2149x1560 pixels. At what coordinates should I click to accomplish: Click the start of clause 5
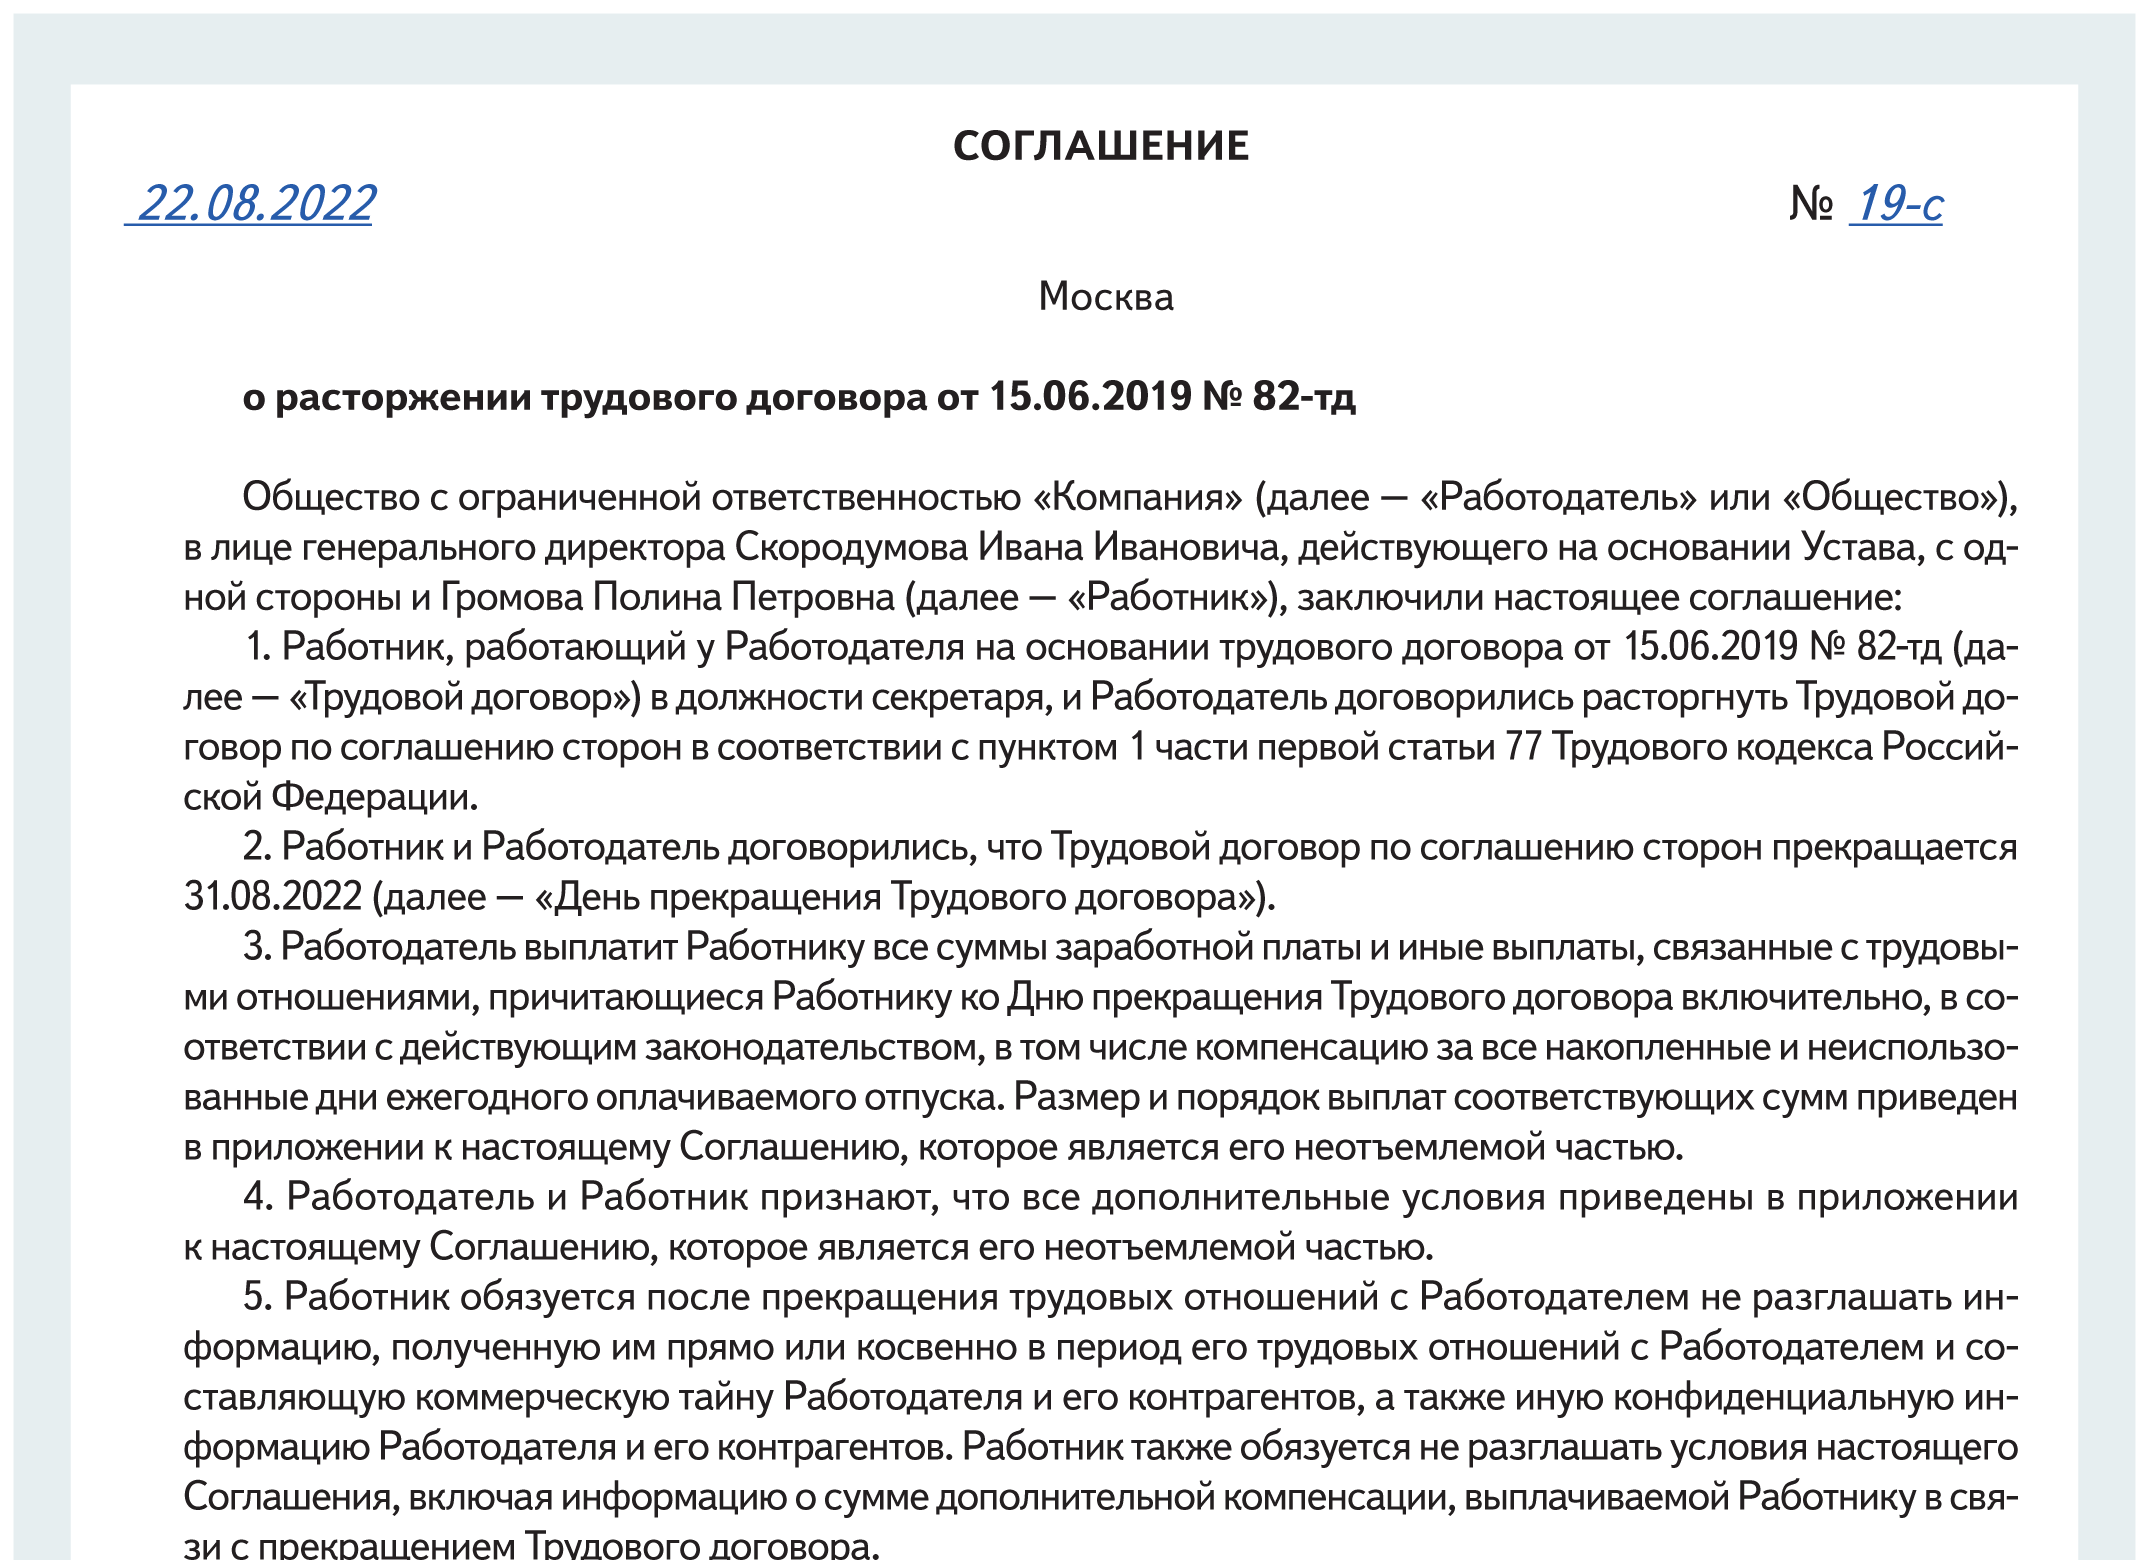point(259,1297)
